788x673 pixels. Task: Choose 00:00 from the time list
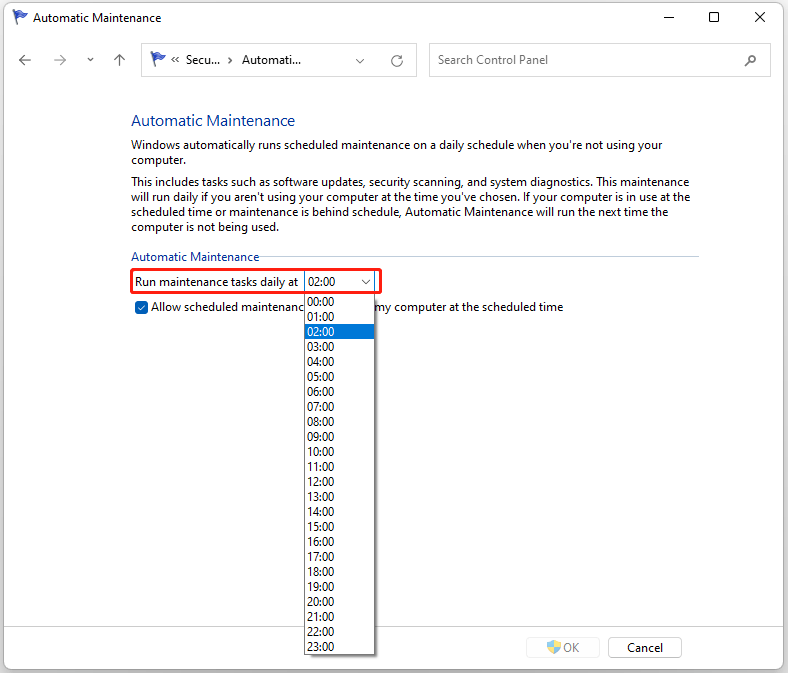[x=339, y=302]
